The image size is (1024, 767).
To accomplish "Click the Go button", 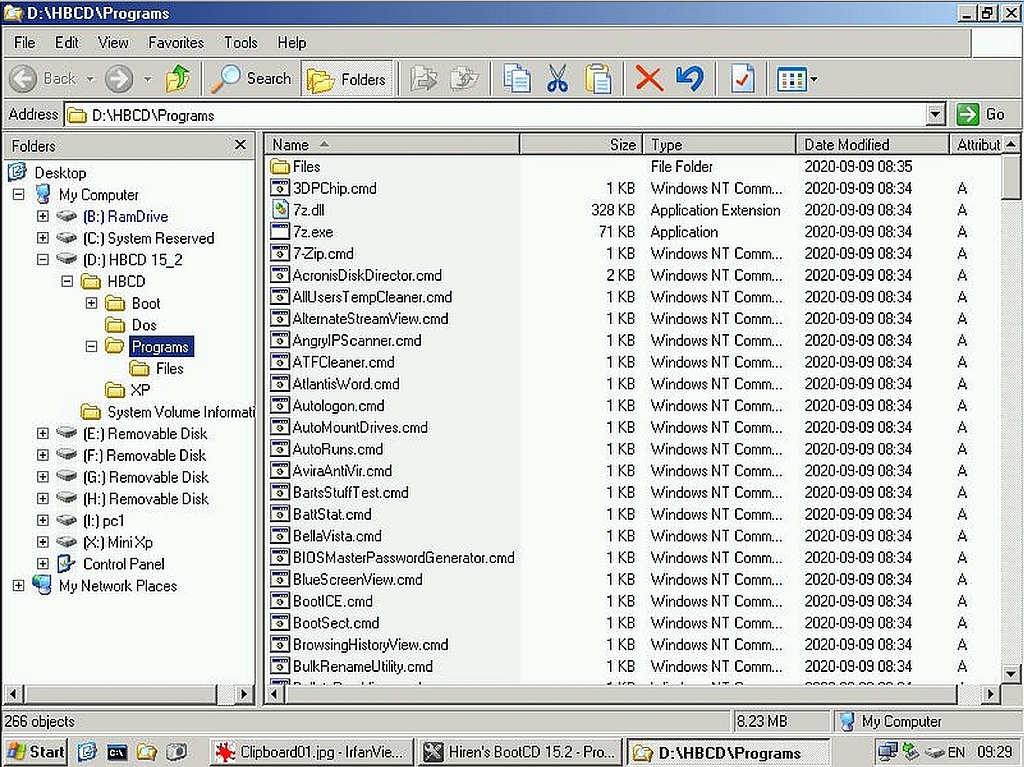I will point(982,114).
